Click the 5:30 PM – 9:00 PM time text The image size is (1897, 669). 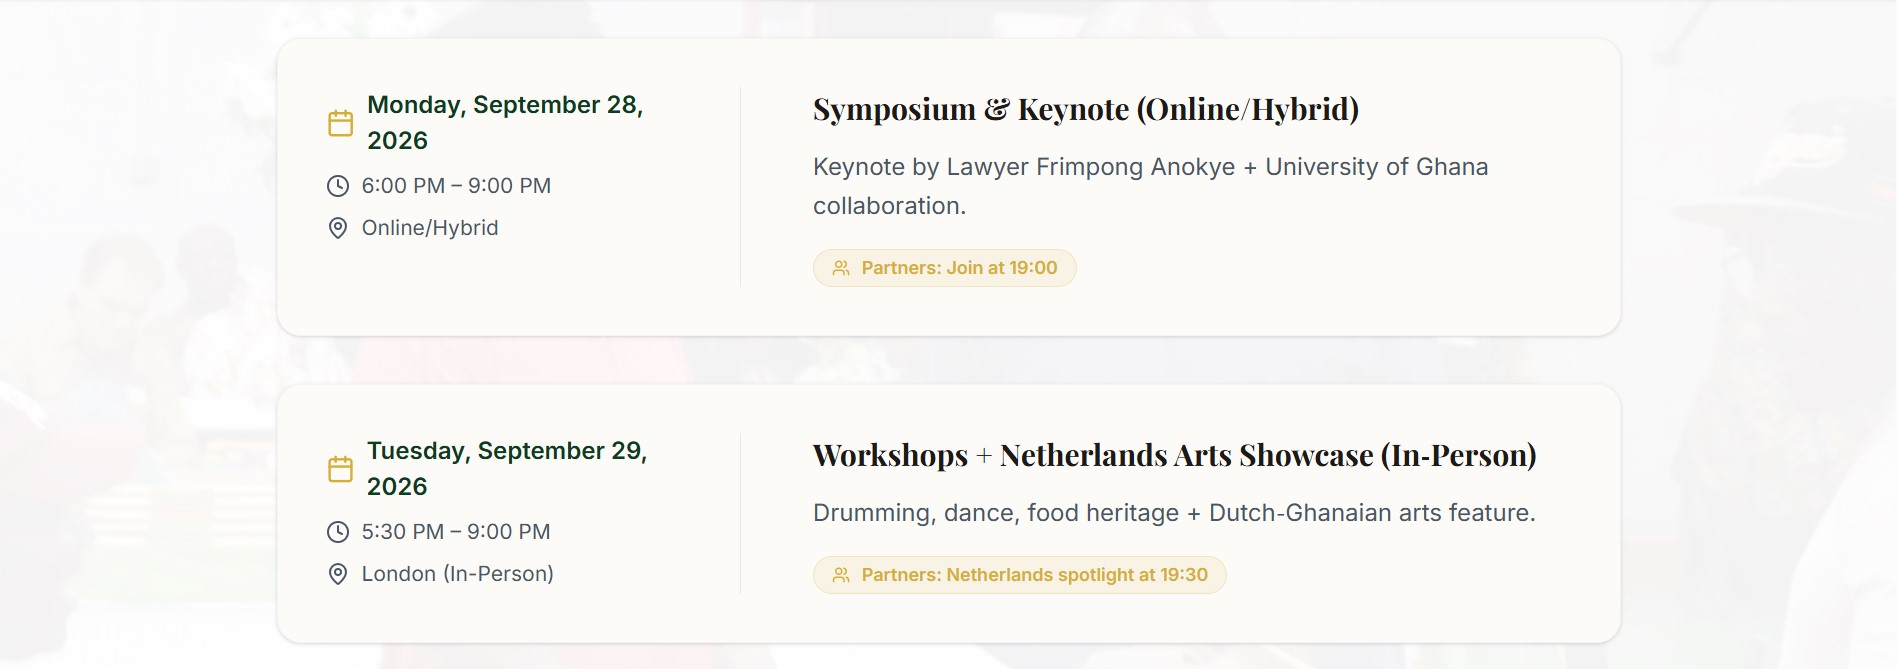(456, 532)
